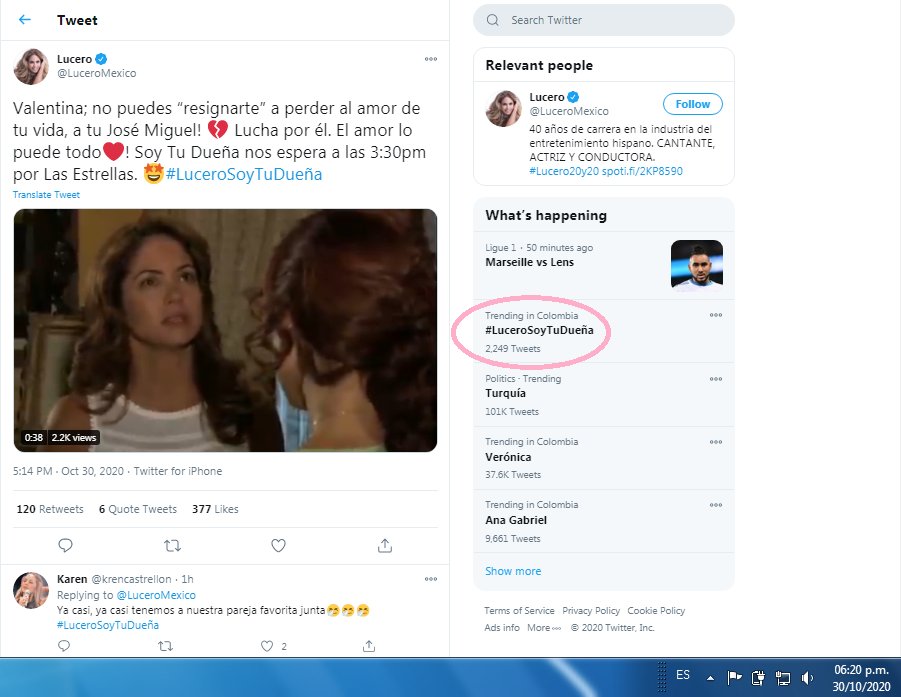View the 6 Quote Tweets list
This screenshot has width=901, height=697.
(138, 509)
